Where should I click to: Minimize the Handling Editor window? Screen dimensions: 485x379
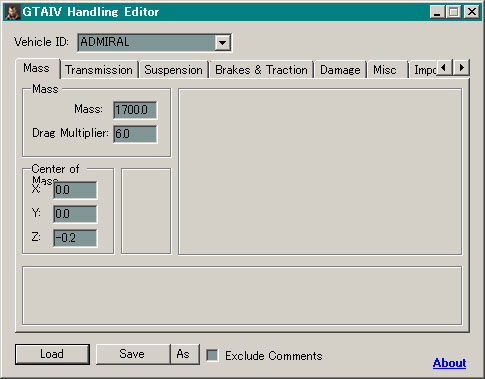pyautogui.click(x=437, y=12)
